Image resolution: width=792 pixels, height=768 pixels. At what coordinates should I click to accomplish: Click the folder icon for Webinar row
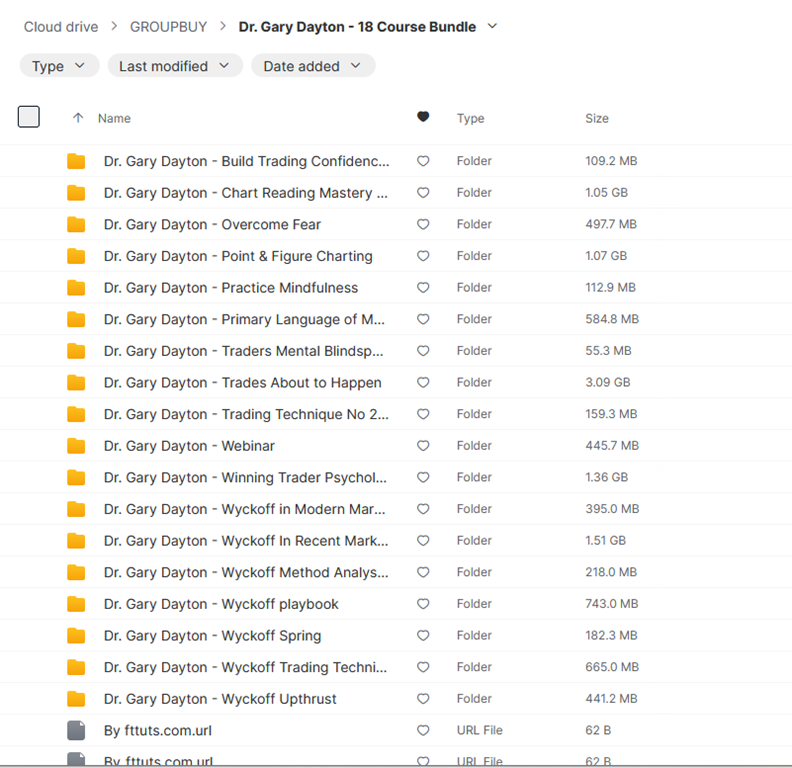[x=76, y=446]
